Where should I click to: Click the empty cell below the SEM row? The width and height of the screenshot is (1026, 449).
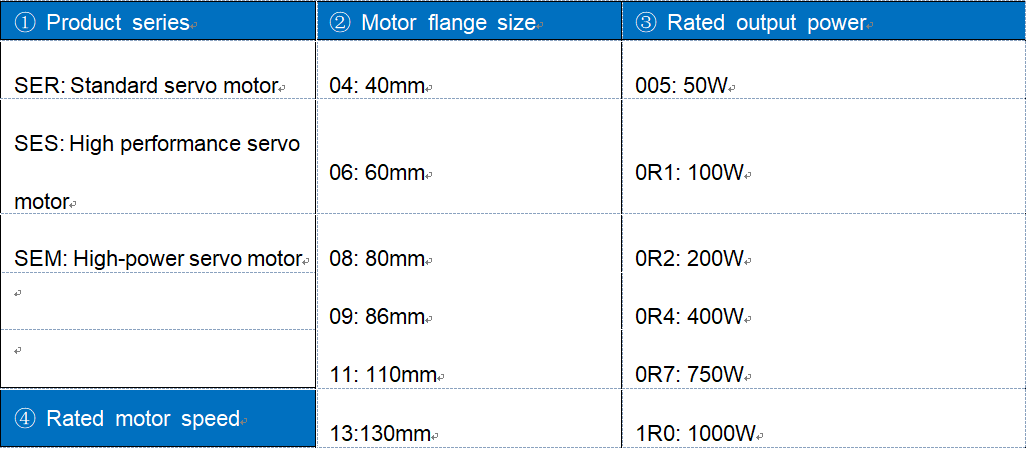pyautogui.click(x=158, y=301)
